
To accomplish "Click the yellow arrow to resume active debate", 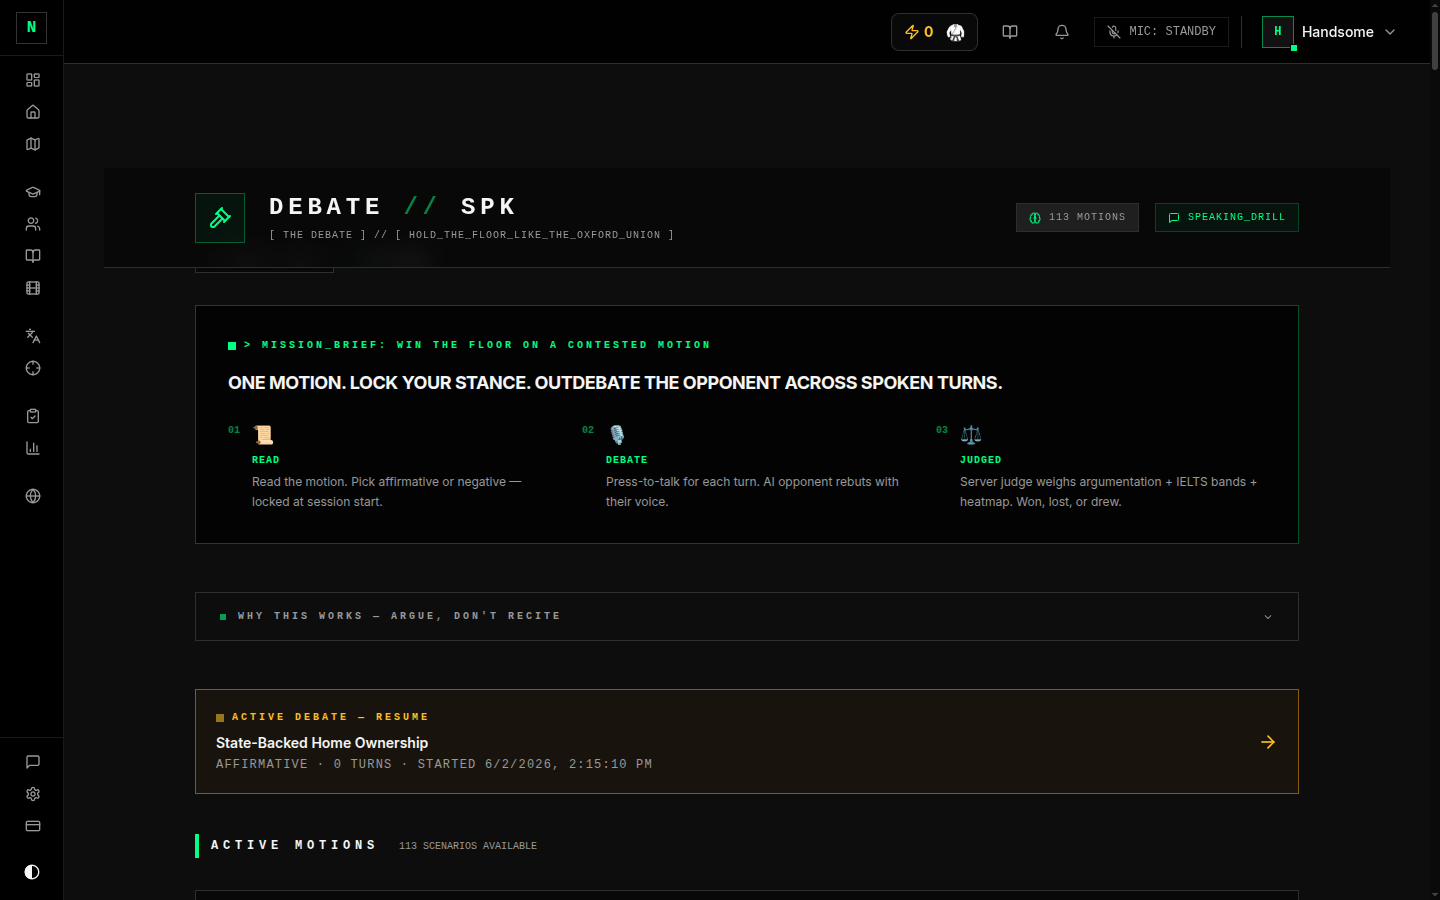I will point(1268,742).
